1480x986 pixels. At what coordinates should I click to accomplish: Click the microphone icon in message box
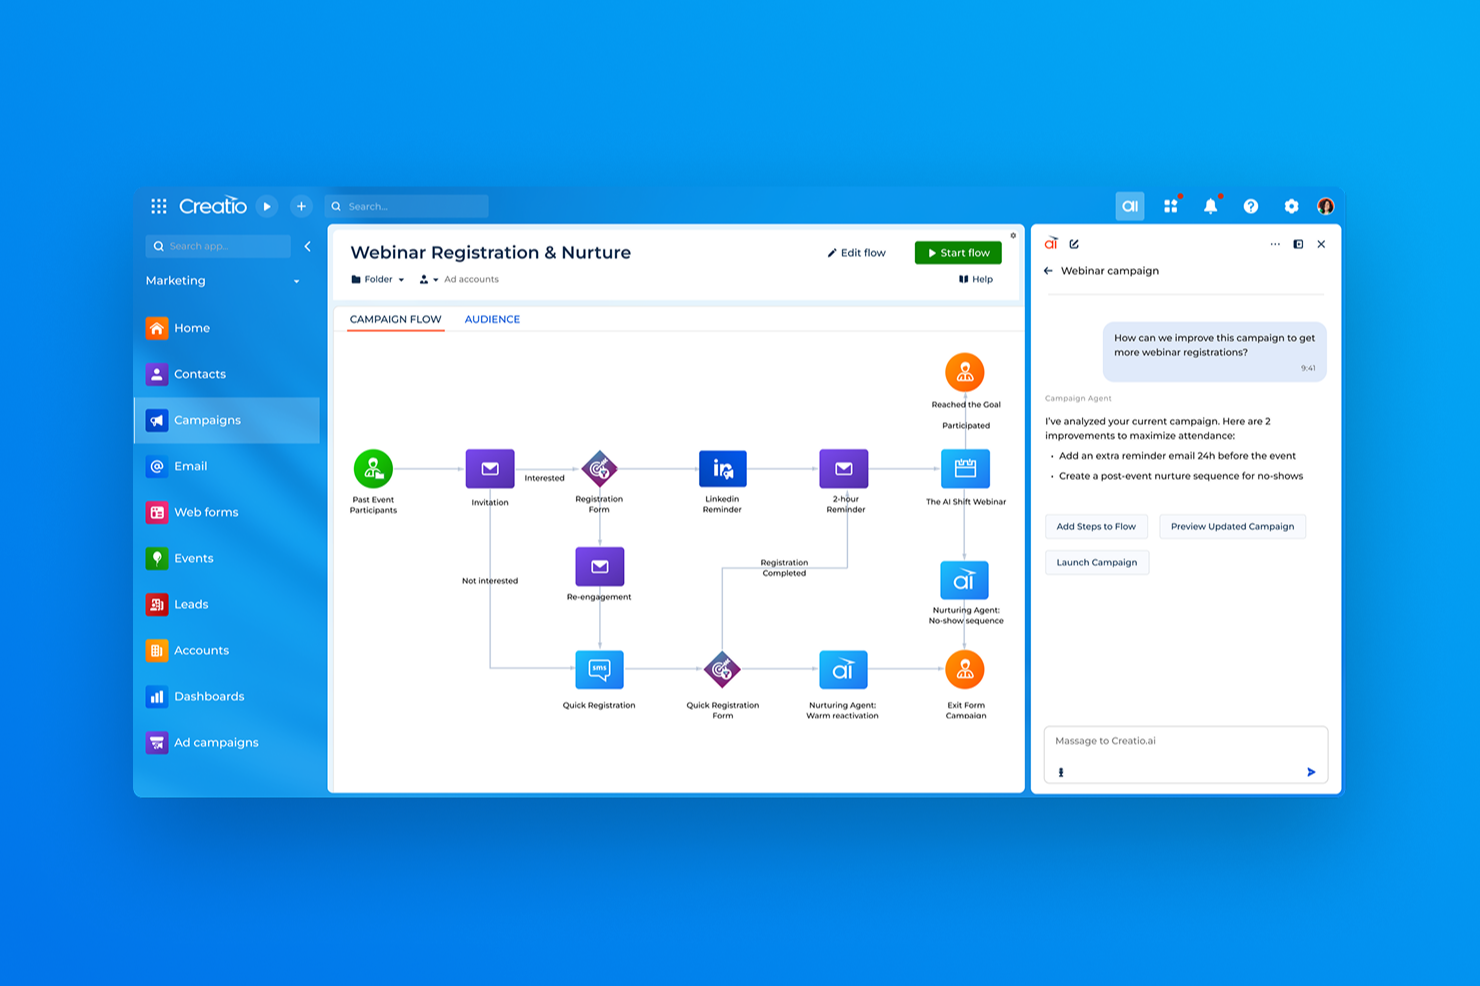(1061, 772)
